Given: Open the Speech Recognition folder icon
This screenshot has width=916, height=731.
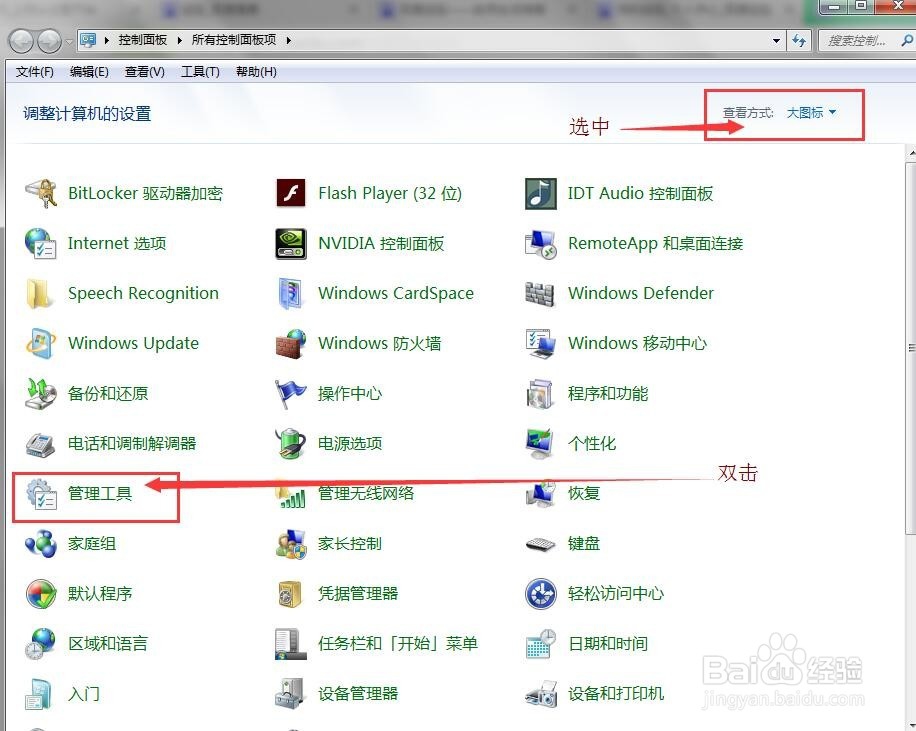Looking at the screenshot, I should [x=40, y=293].
